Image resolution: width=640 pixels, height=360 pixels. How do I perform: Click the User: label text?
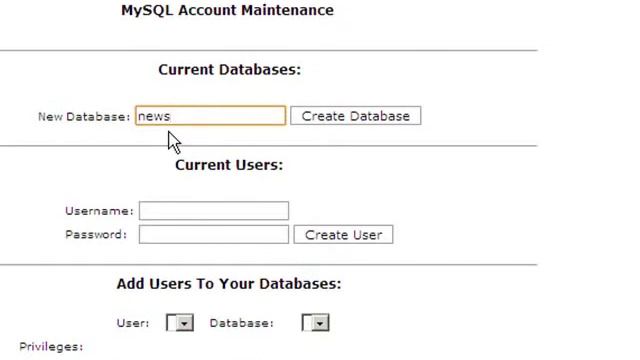click(x=133, y=323)
